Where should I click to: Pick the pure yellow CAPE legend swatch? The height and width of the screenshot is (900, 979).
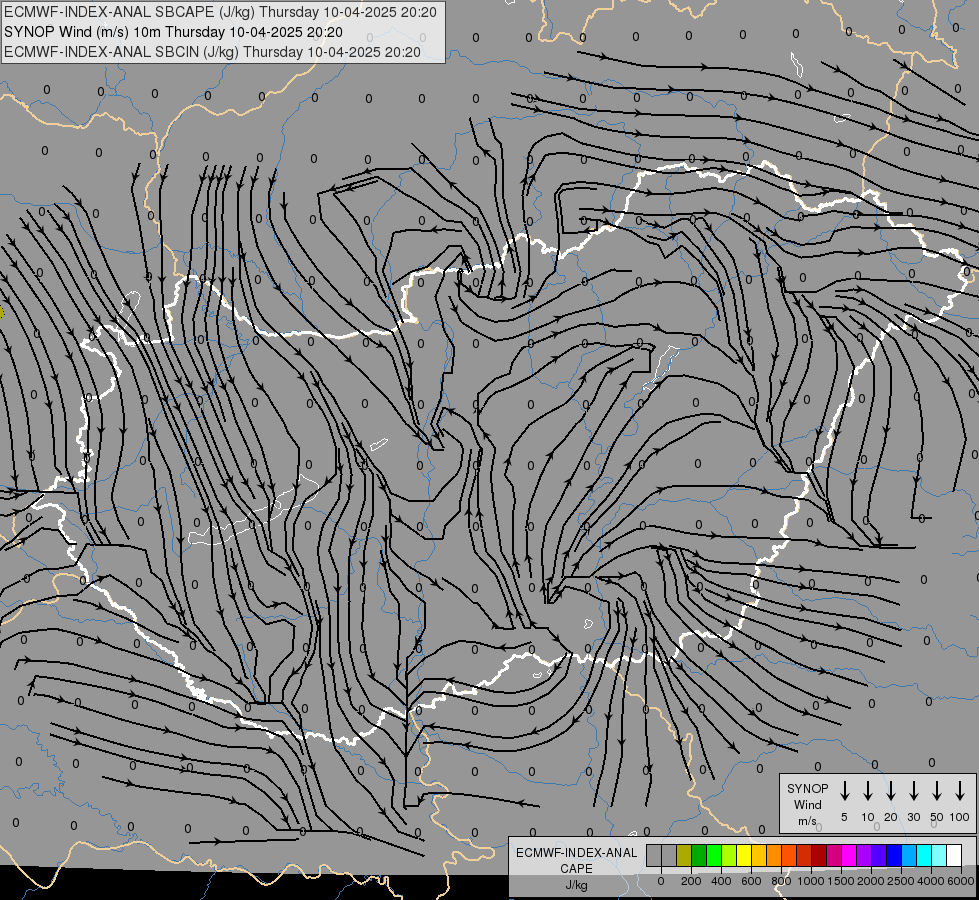744,855
